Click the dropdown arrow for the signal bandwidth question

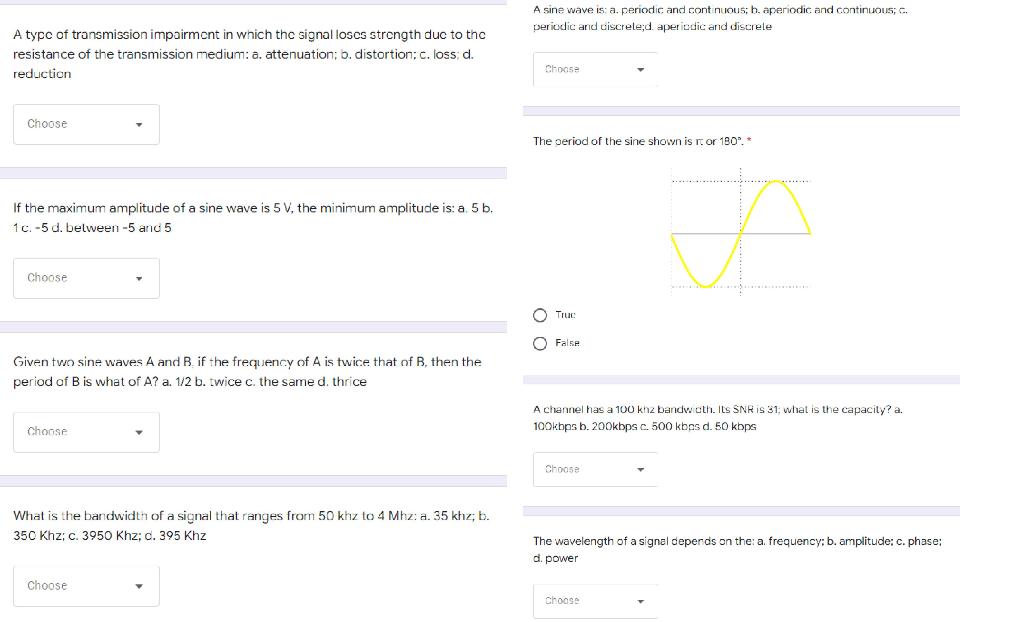pos(139,586)
